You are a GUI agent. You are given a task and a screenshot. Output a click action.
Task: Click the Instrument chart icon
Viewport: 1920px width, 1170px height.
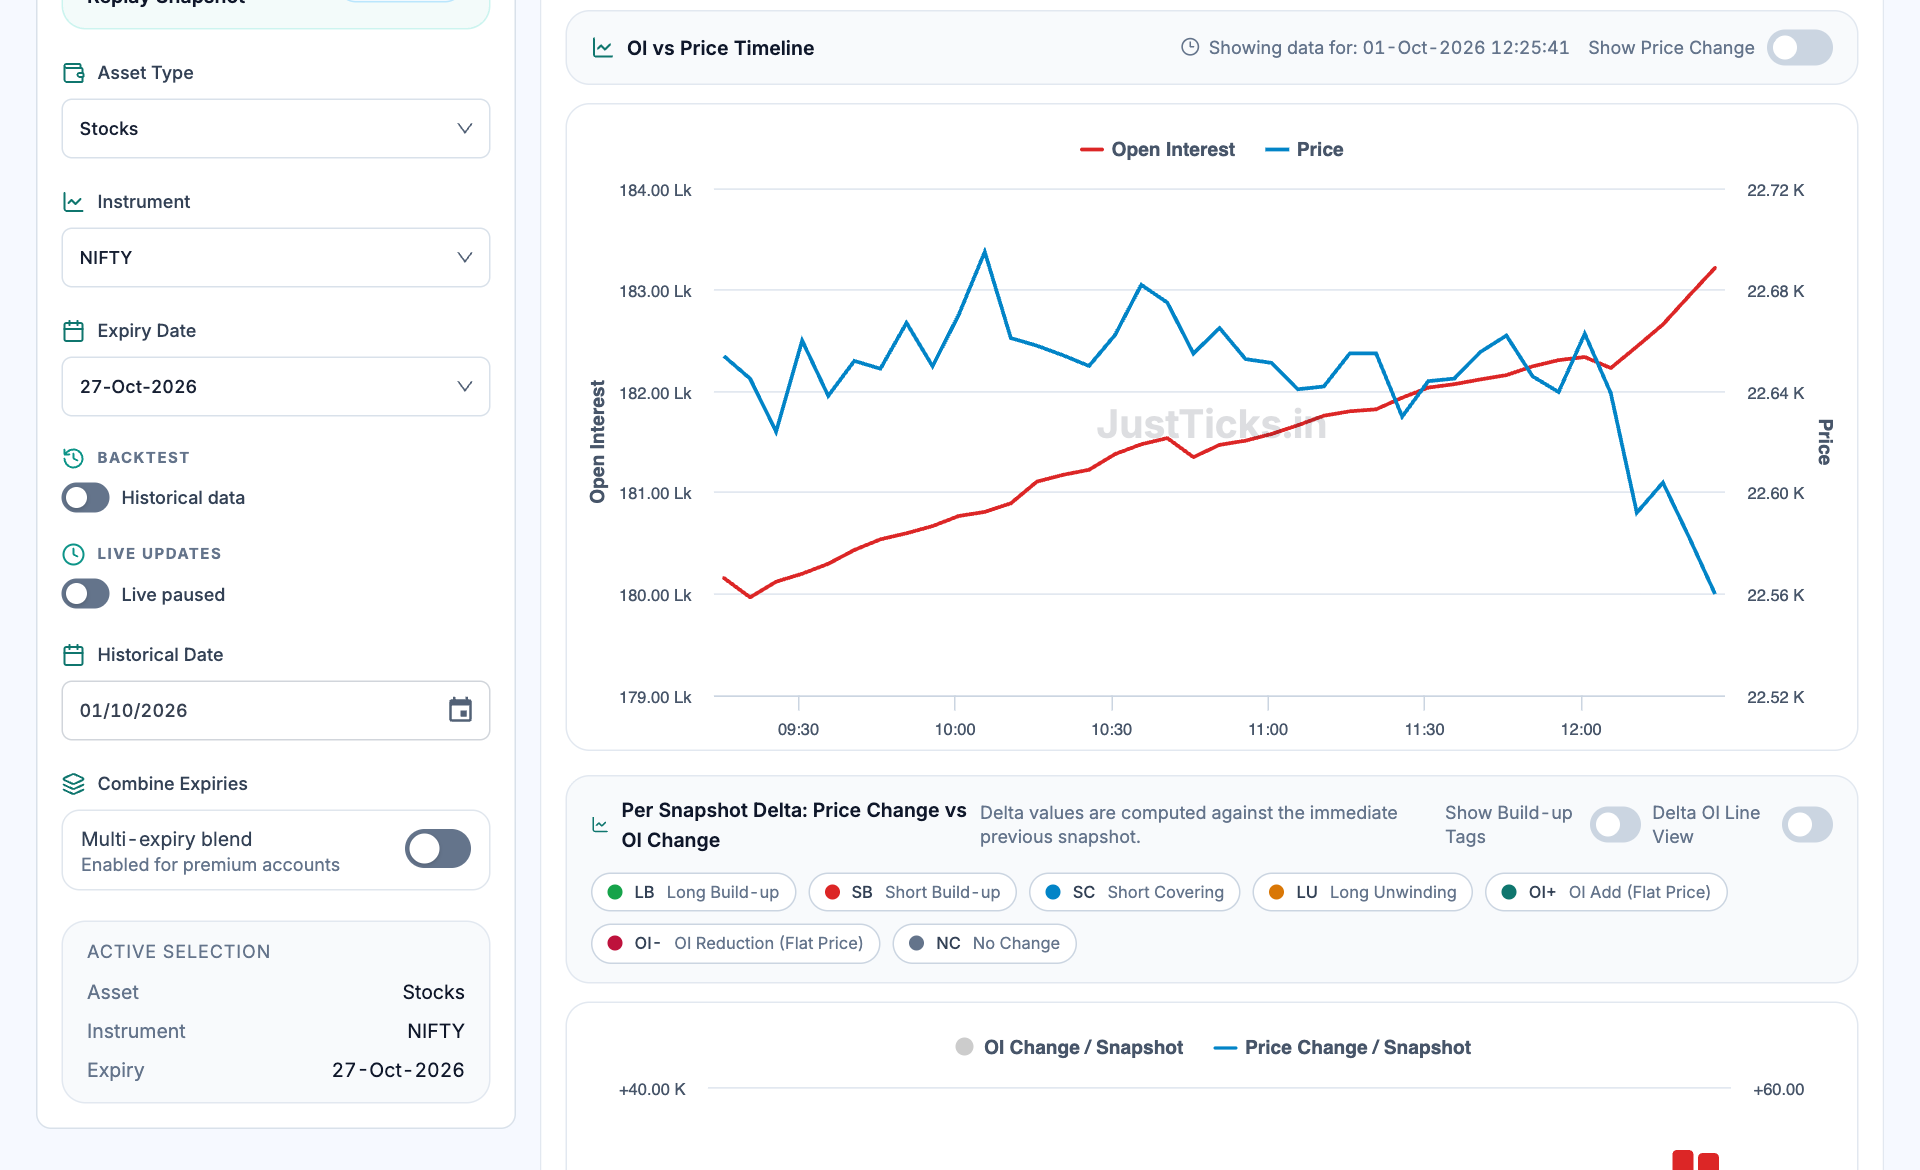[74, 202]
